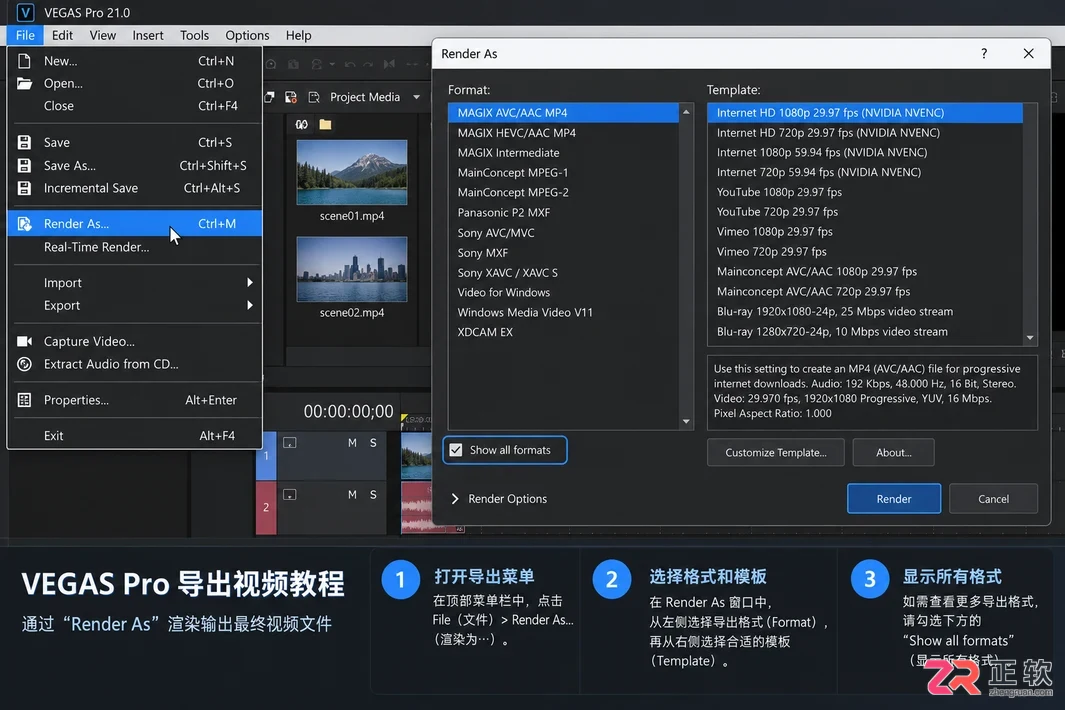This screenshot has height=710, width=1065.
Task: Choose Real-Time Render from File menu
Action: (x=134, y=247)
